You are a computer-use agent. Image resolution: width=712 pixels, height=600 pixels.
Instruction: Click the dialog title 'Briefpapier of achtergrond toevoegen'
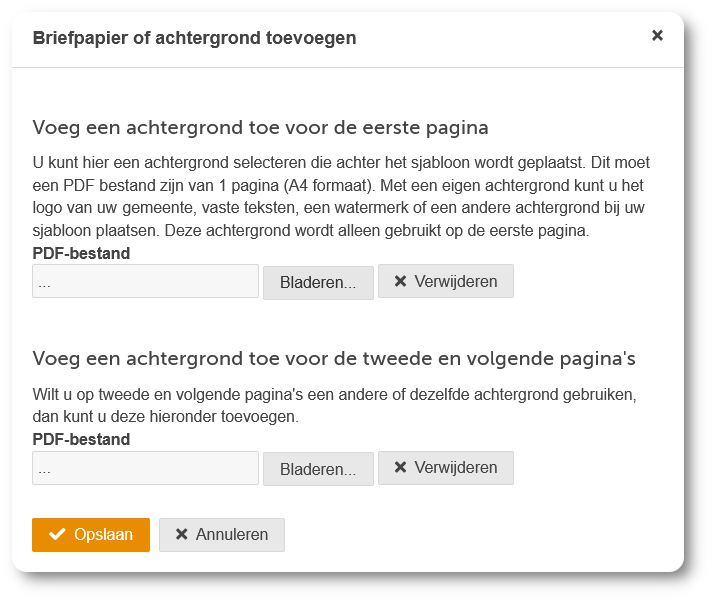194,39
